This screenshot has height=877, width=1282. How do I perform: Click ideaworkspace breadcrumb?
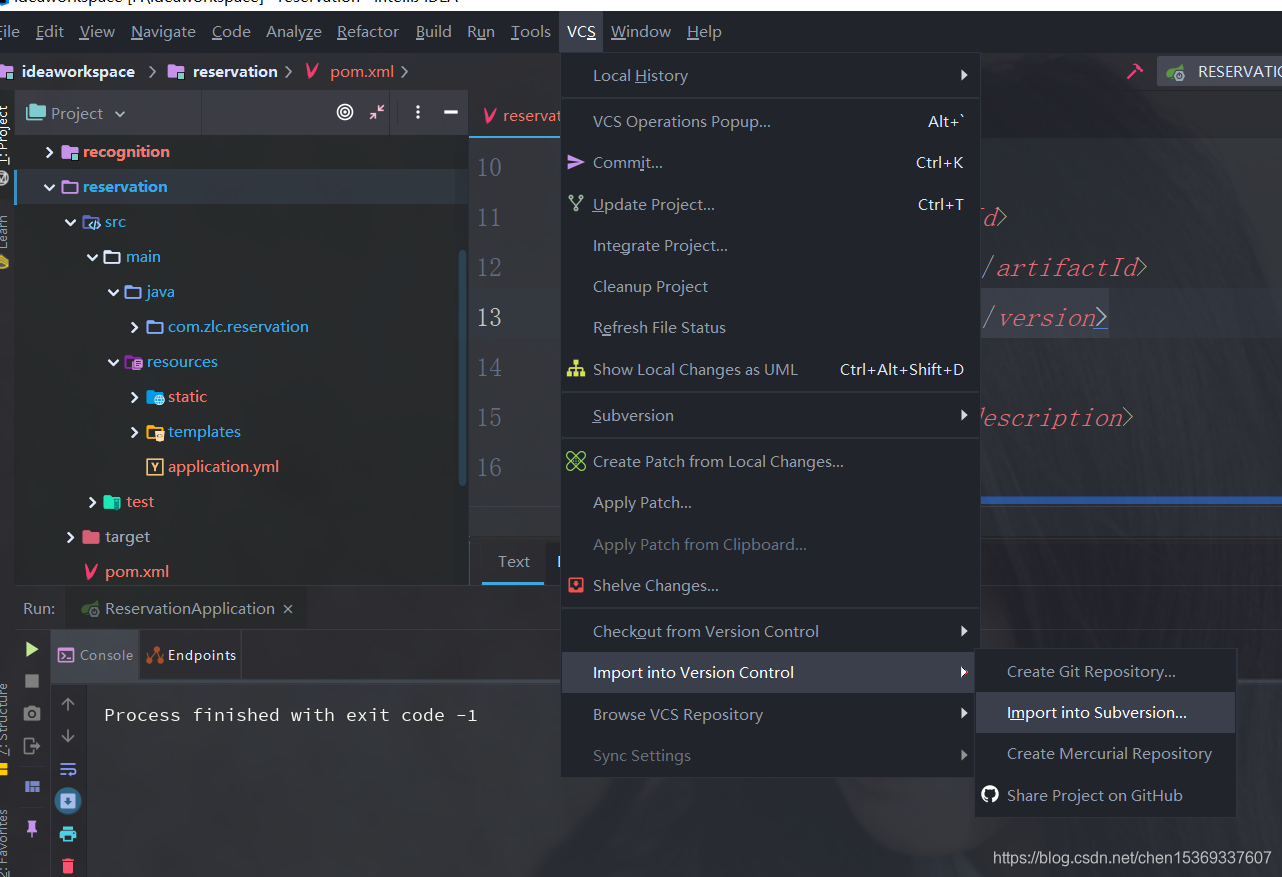(x=76, y=71)
